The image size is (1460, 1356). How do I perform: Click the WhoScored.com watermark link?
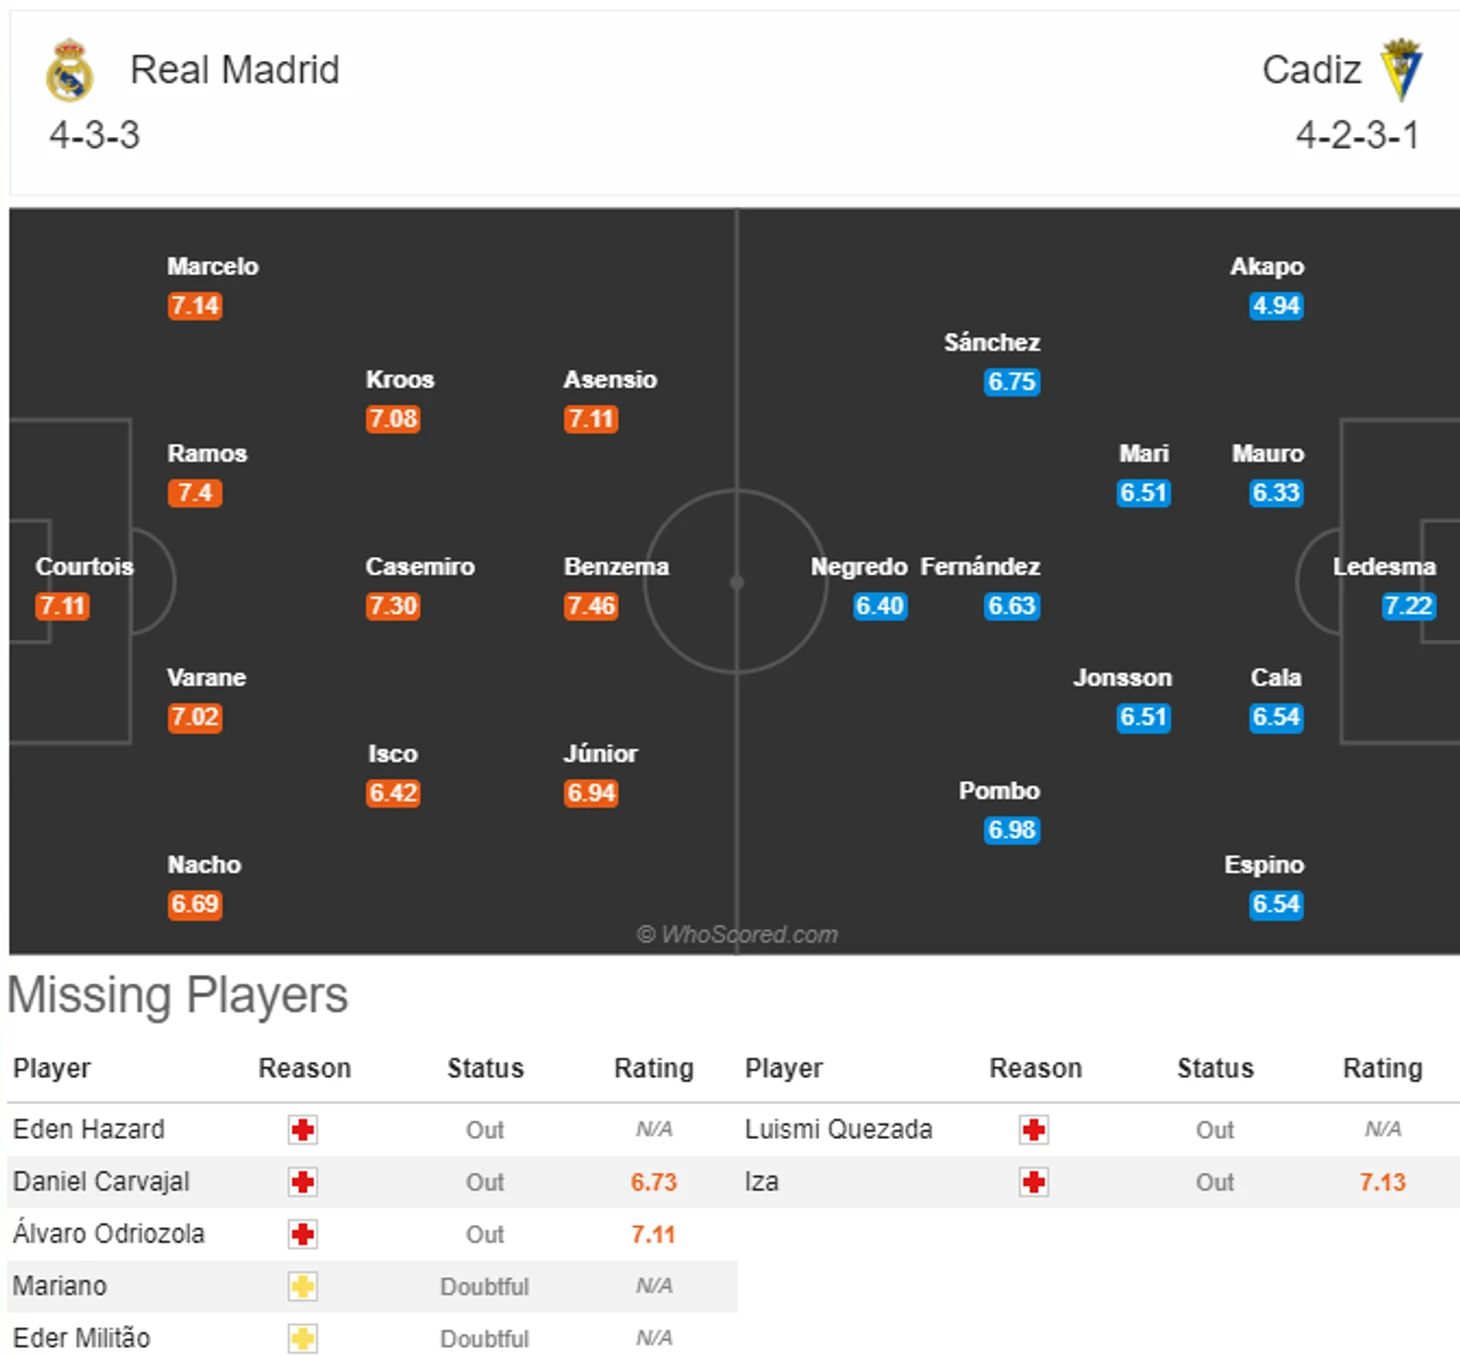click(738, 934)
